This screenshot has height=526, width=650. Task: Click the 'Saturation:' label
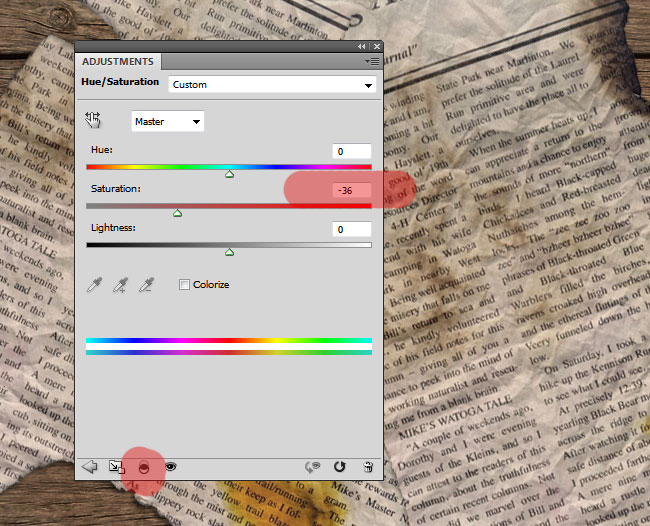pos(116,189)
